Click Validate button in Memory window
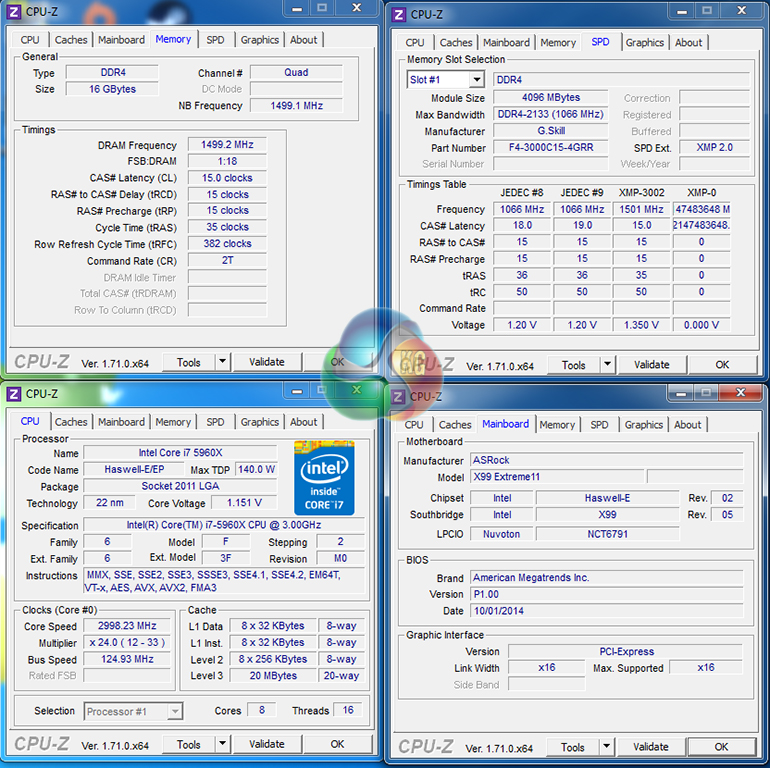This screenshot has width=770, height=768. coord(267,362)
